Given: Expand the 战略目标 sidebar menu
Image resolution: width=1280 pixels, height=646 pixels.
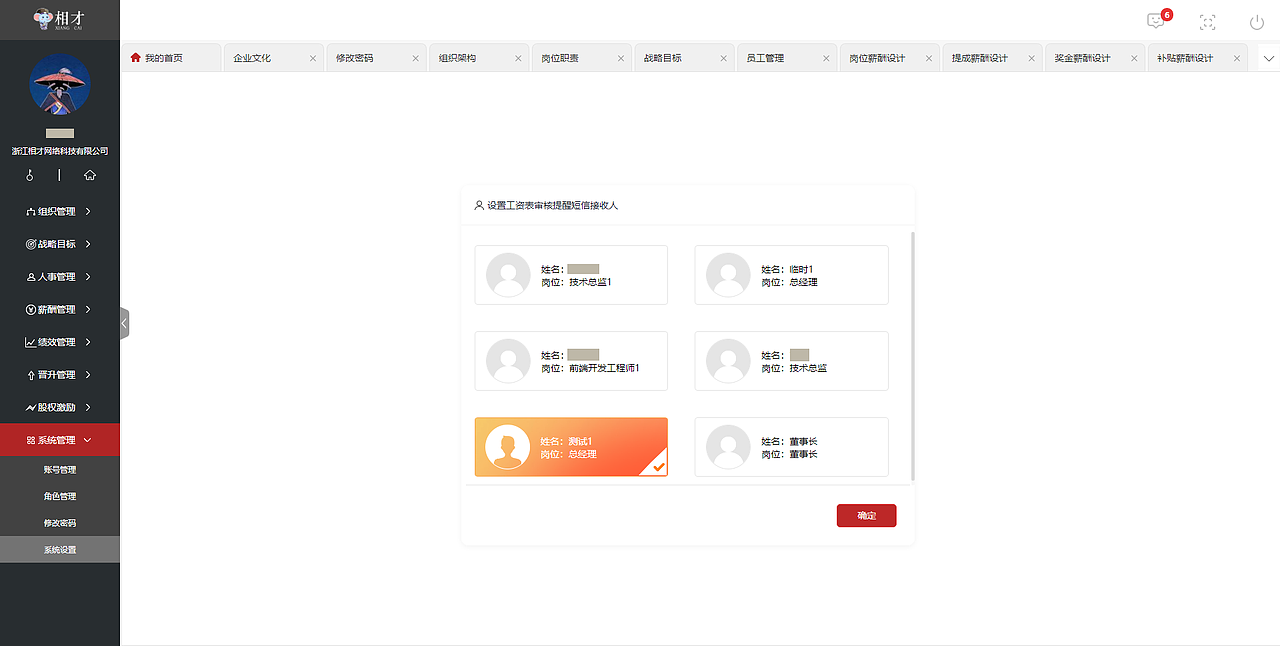Looking at the screenshot, I should (60, 244).
